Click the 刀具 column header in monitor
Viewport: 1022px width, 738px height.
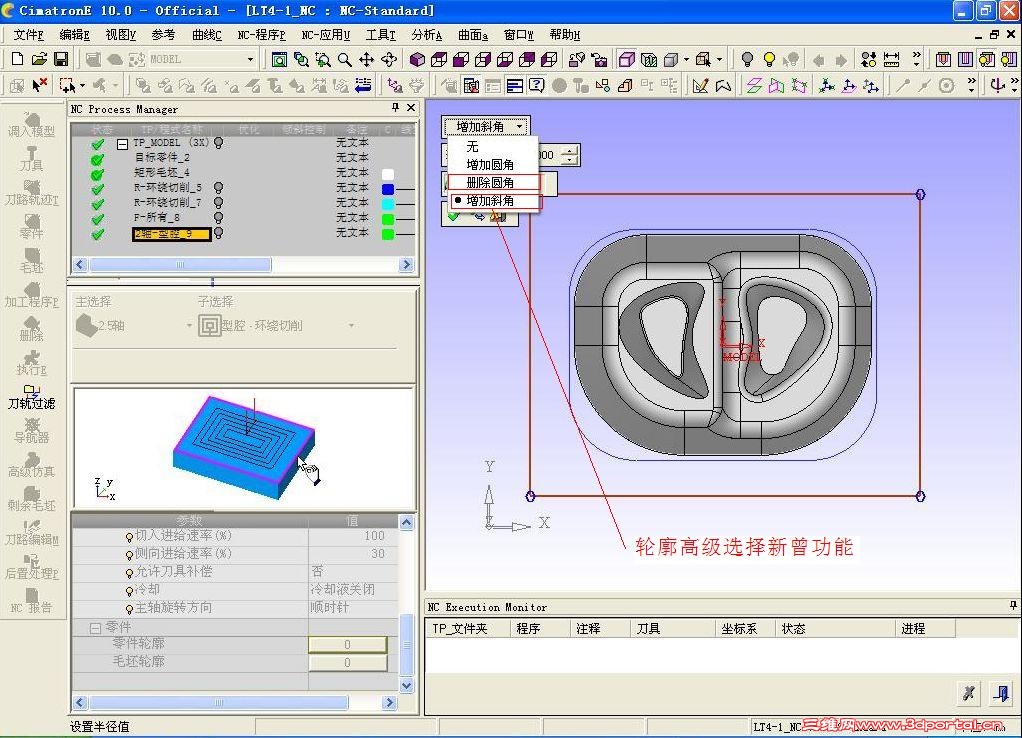[673, 628]
